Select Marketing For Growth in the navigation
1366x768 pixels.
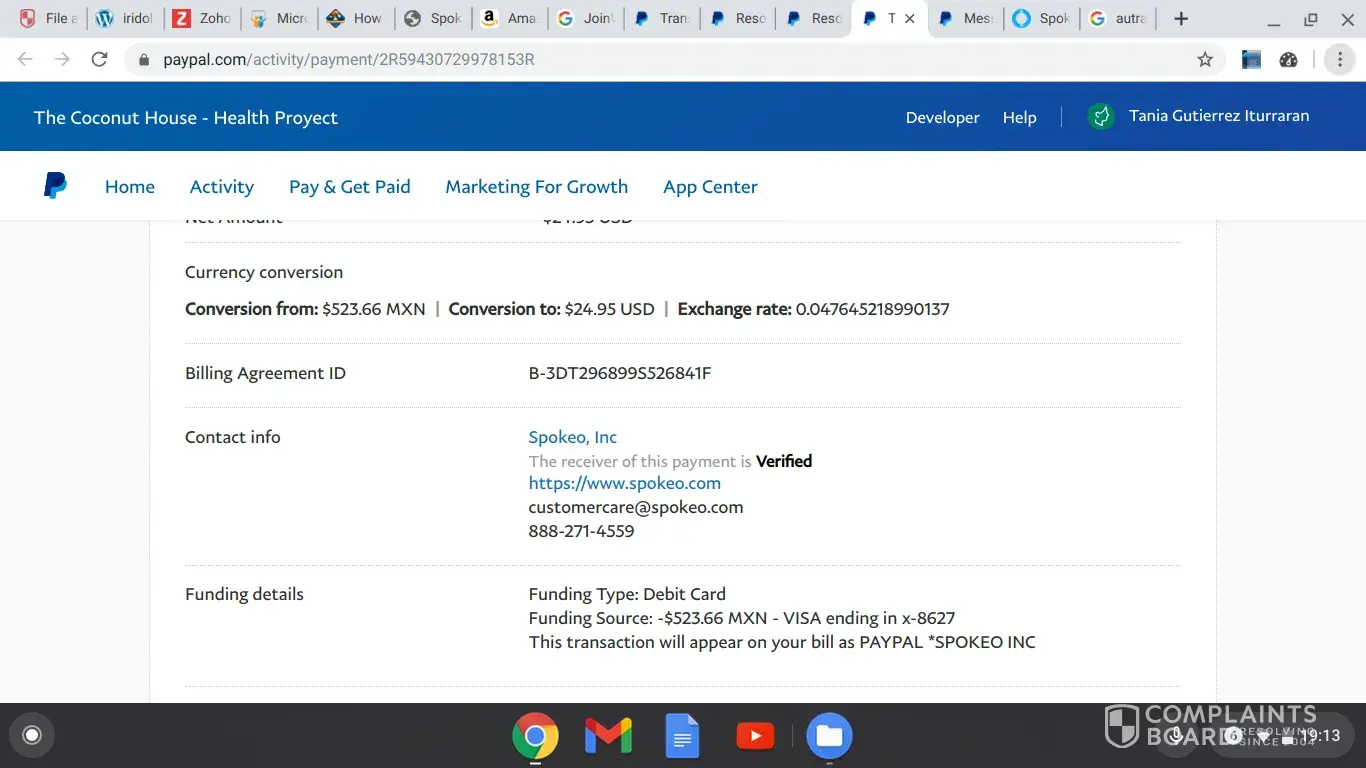[536, 187]
